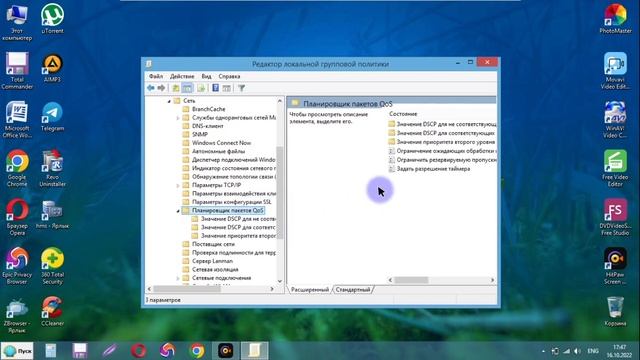Expand the Параметры TCP/IP node

pyautogui.click(x=178, y=185)
